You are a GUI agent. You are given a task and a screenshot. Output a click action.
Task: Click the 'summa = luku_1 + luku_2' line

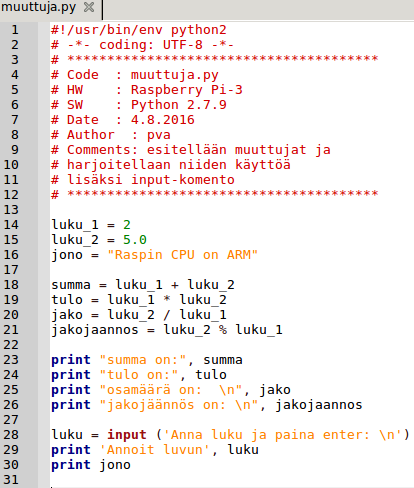tap(143, 285)
